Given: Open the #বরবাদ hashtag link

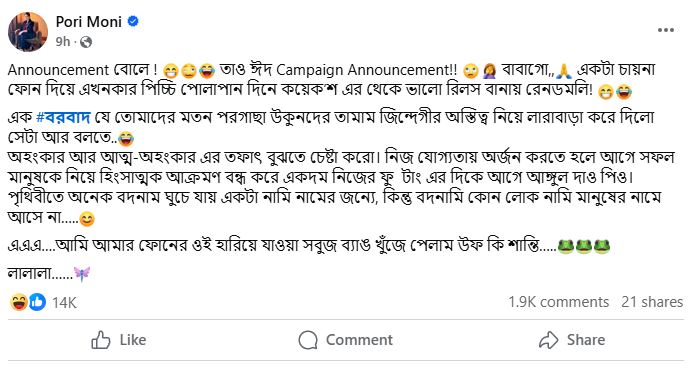Looking at the screenshot, I should [63, 117].
